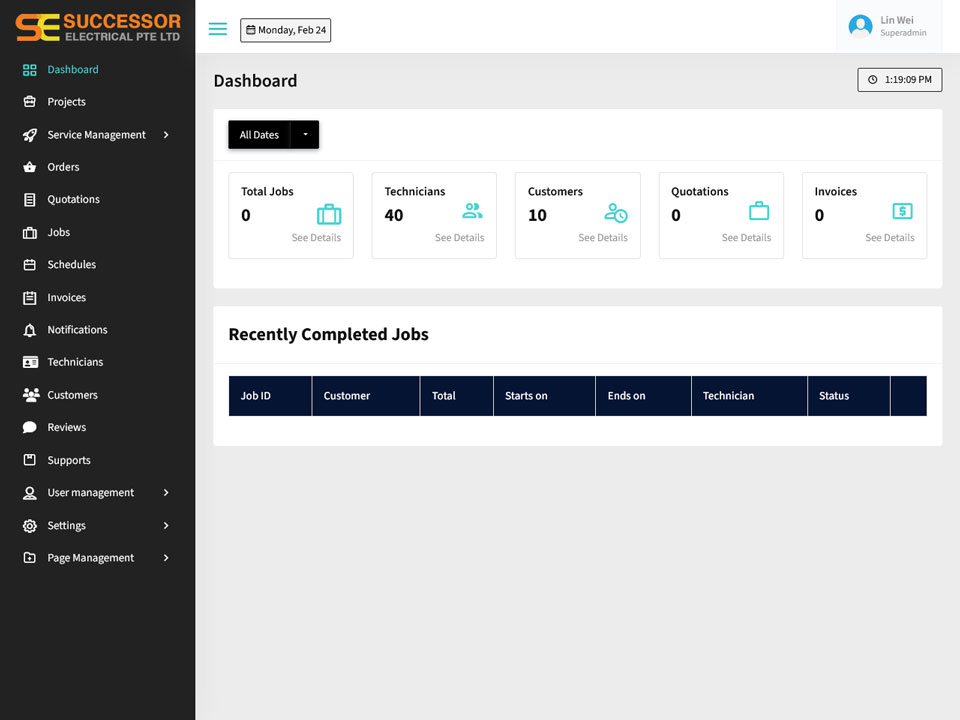Screen dimensions: 960x720
Task: Expand the Service Management submenu
Action: coord(166,135)
